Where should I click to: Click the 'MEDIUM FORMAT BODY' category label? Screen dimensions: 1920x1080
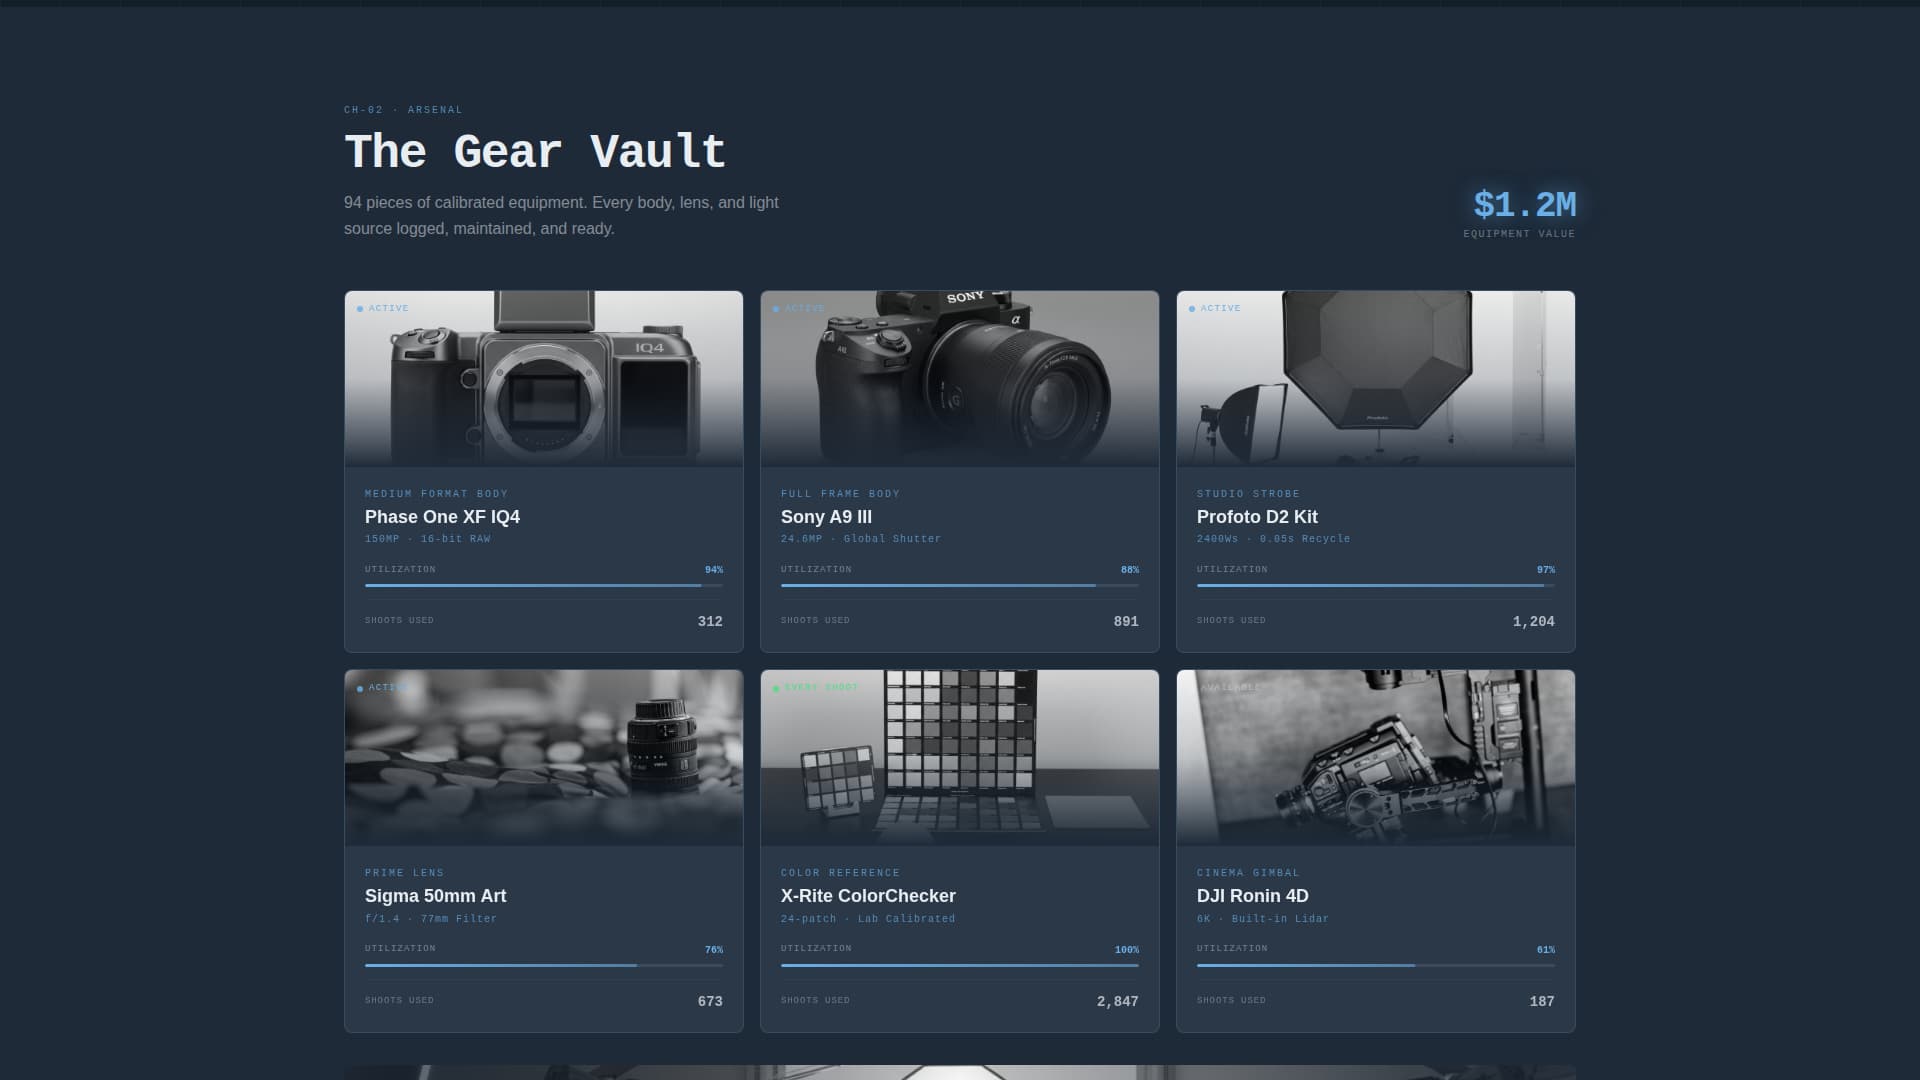click(436, 494)
